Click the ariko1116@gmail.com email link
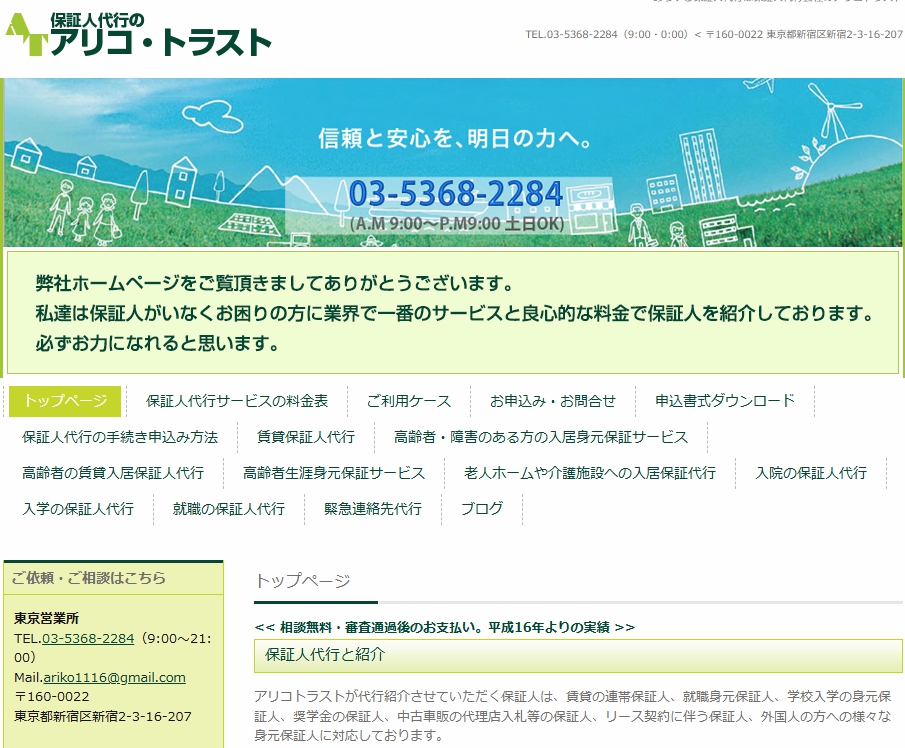 coord(114,677)
